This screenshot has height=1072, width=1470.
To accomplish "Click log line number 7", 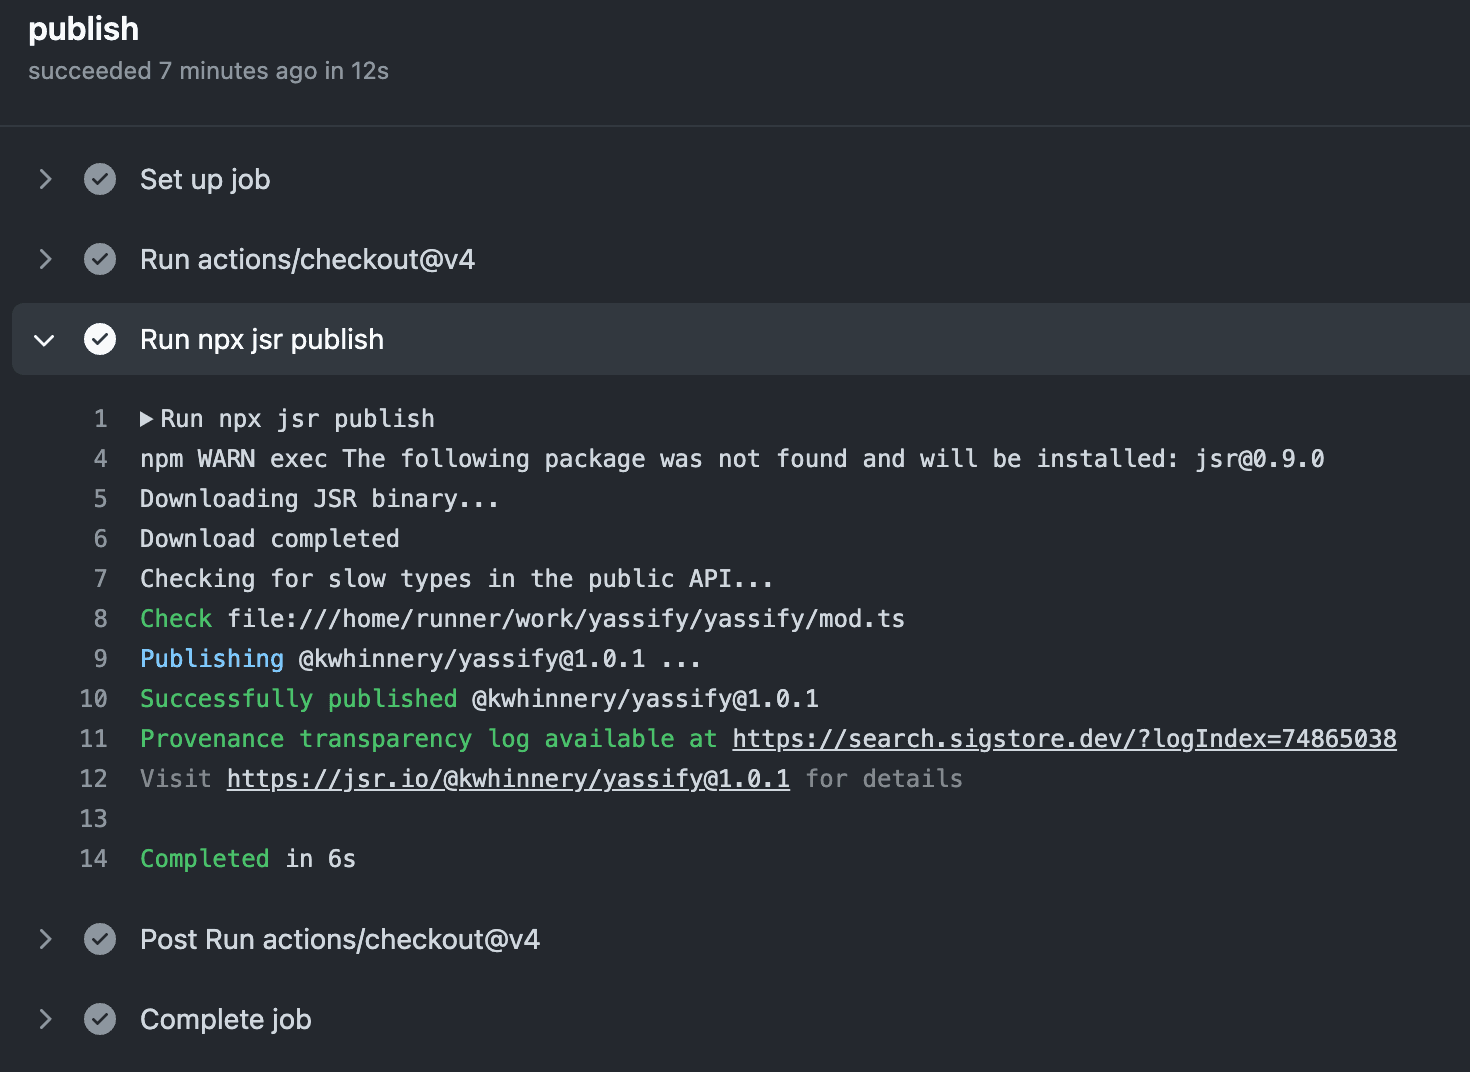I will pyautogui.click(x=100, y=579).
